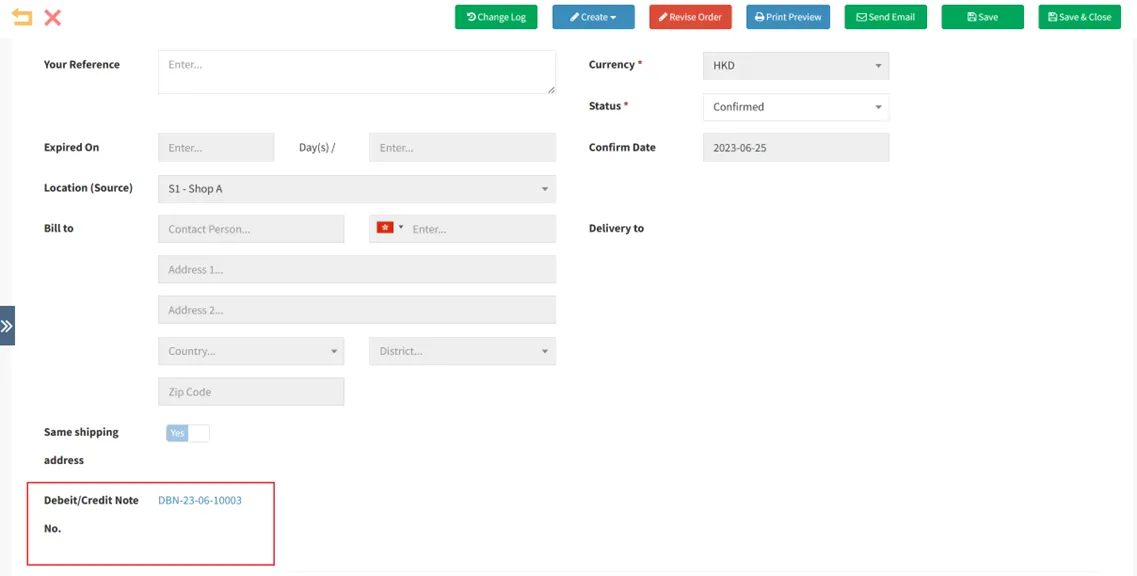The image size is (1137, 576).
Task: Select the Hong Kong flag country code
Action: point(389,228)
